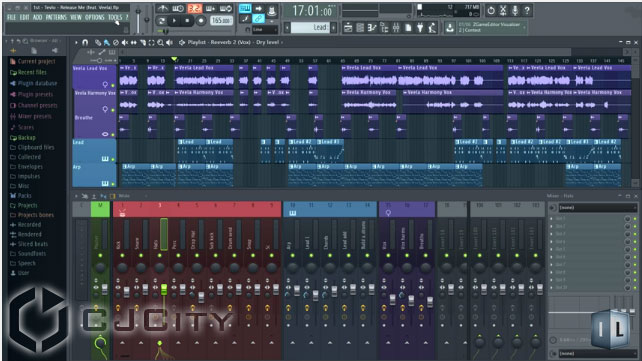Toggle typing keyboard to piano icon
The image size is (642, 361).
(245, 8)
